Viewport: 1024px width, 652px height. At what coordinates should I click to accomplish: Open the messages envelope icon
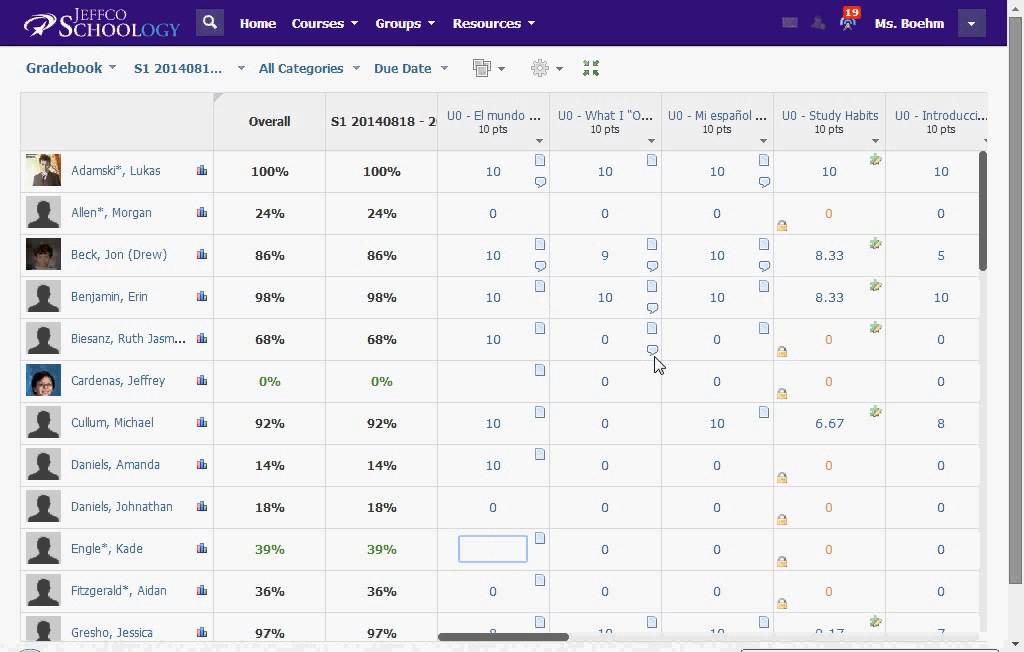pyautogui.click(x=790, y=23)
